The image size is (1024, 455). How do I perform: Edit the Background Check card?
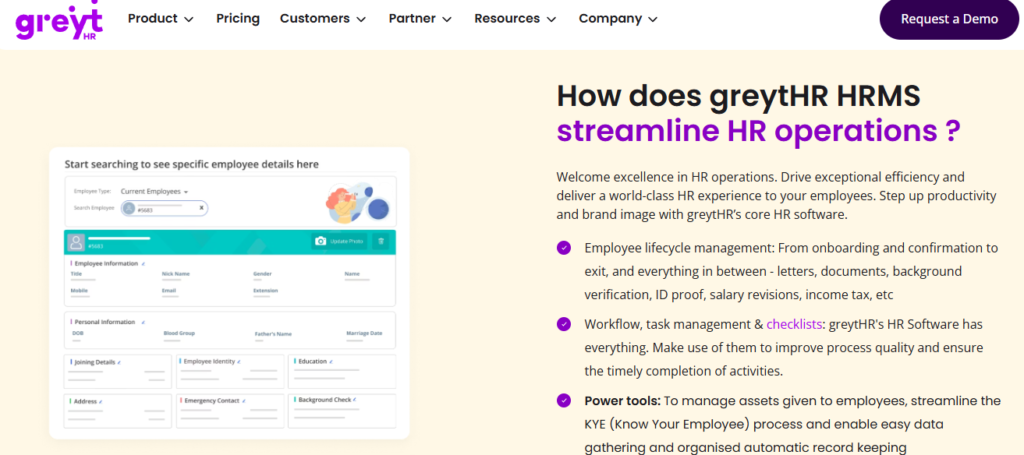356,400
